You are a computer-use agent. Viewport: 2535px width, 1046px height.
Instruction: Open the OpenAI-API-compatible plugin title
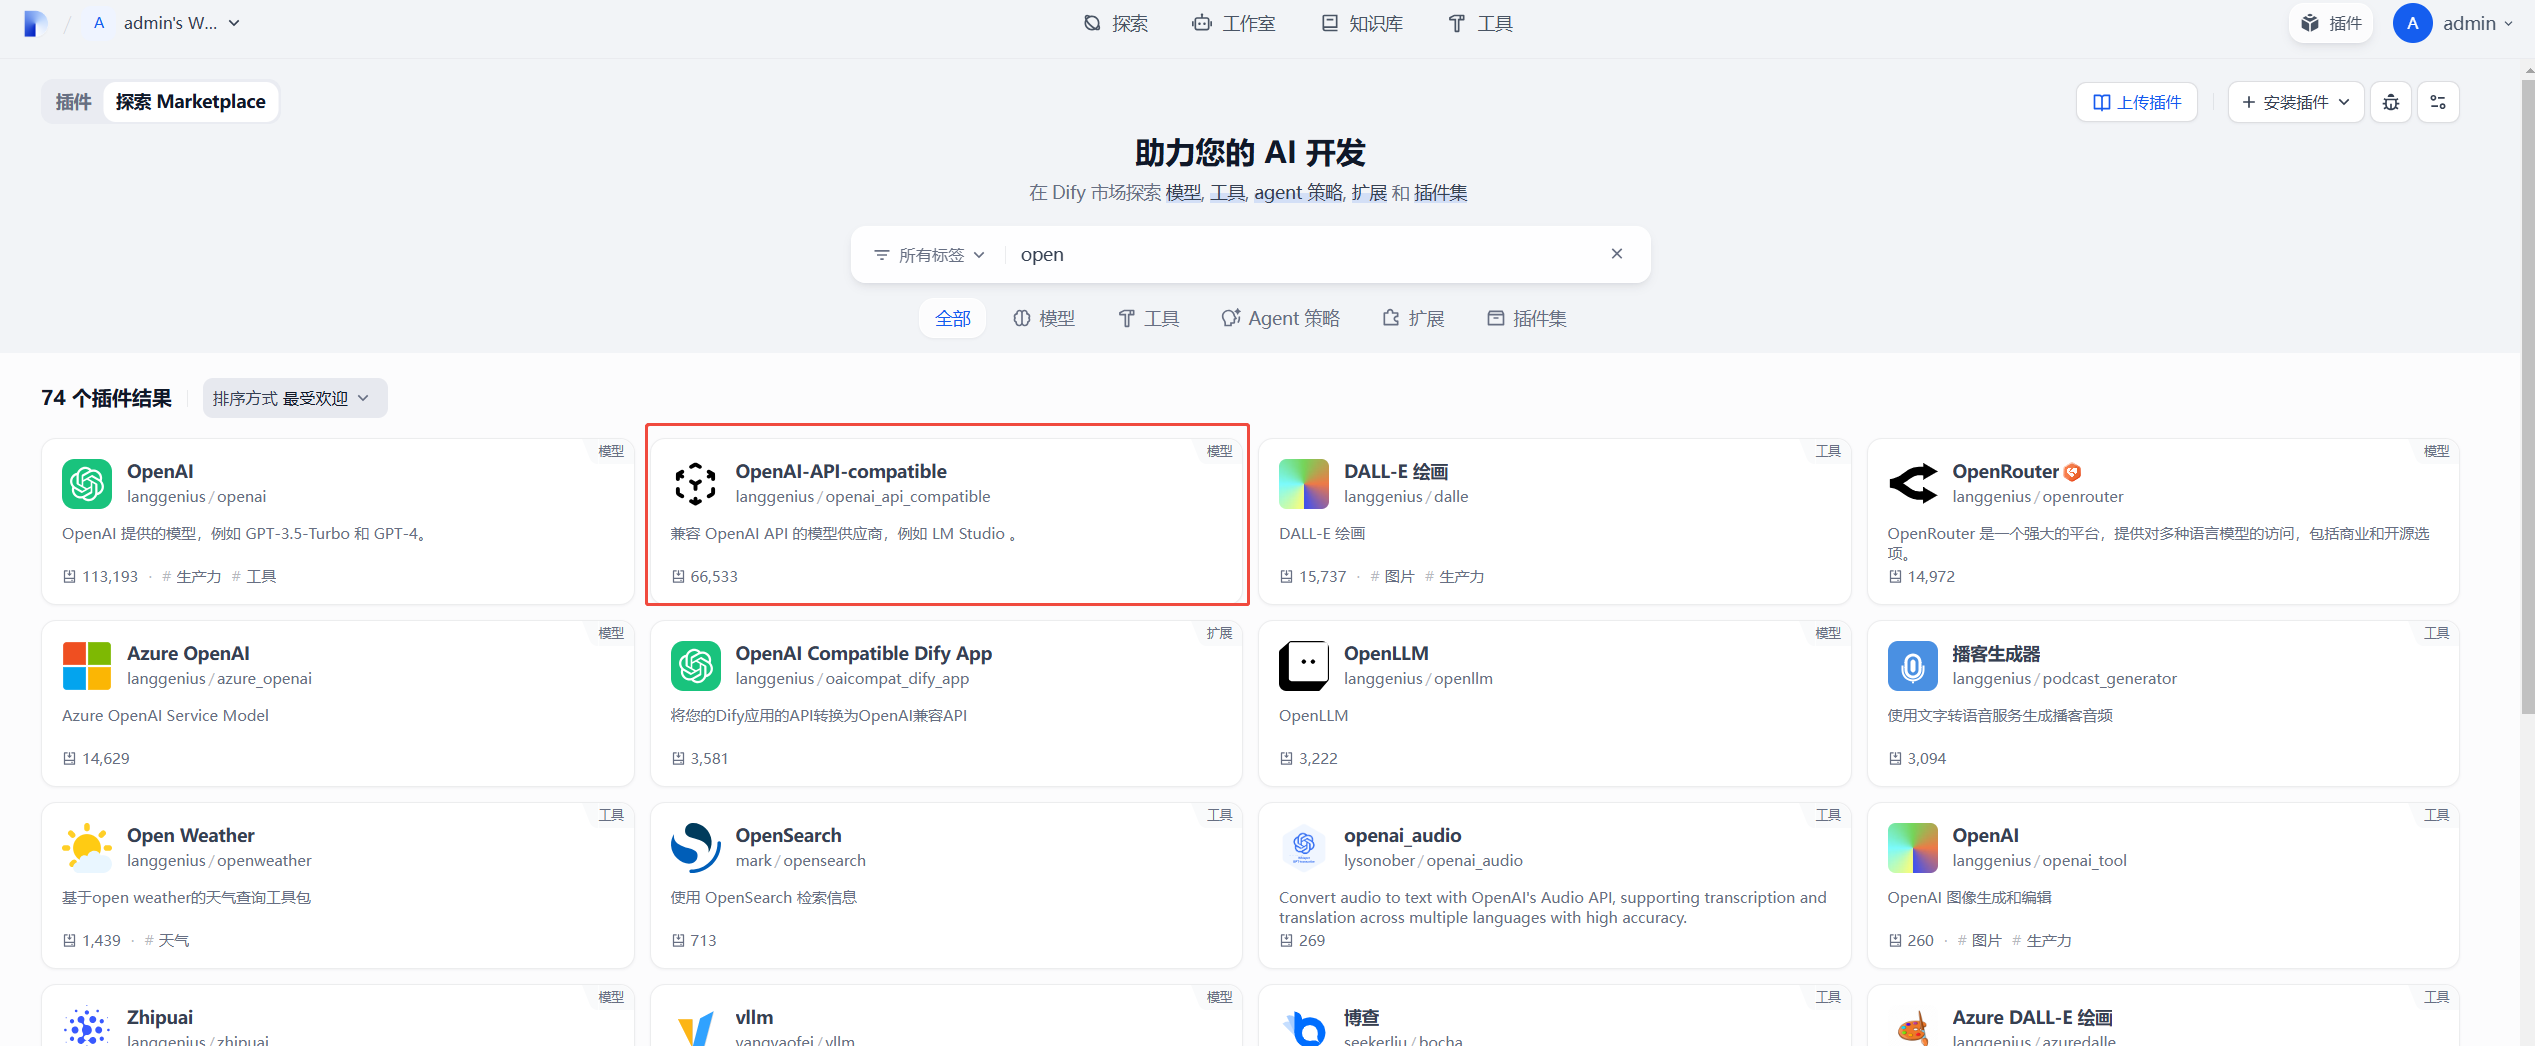point(841,471)
